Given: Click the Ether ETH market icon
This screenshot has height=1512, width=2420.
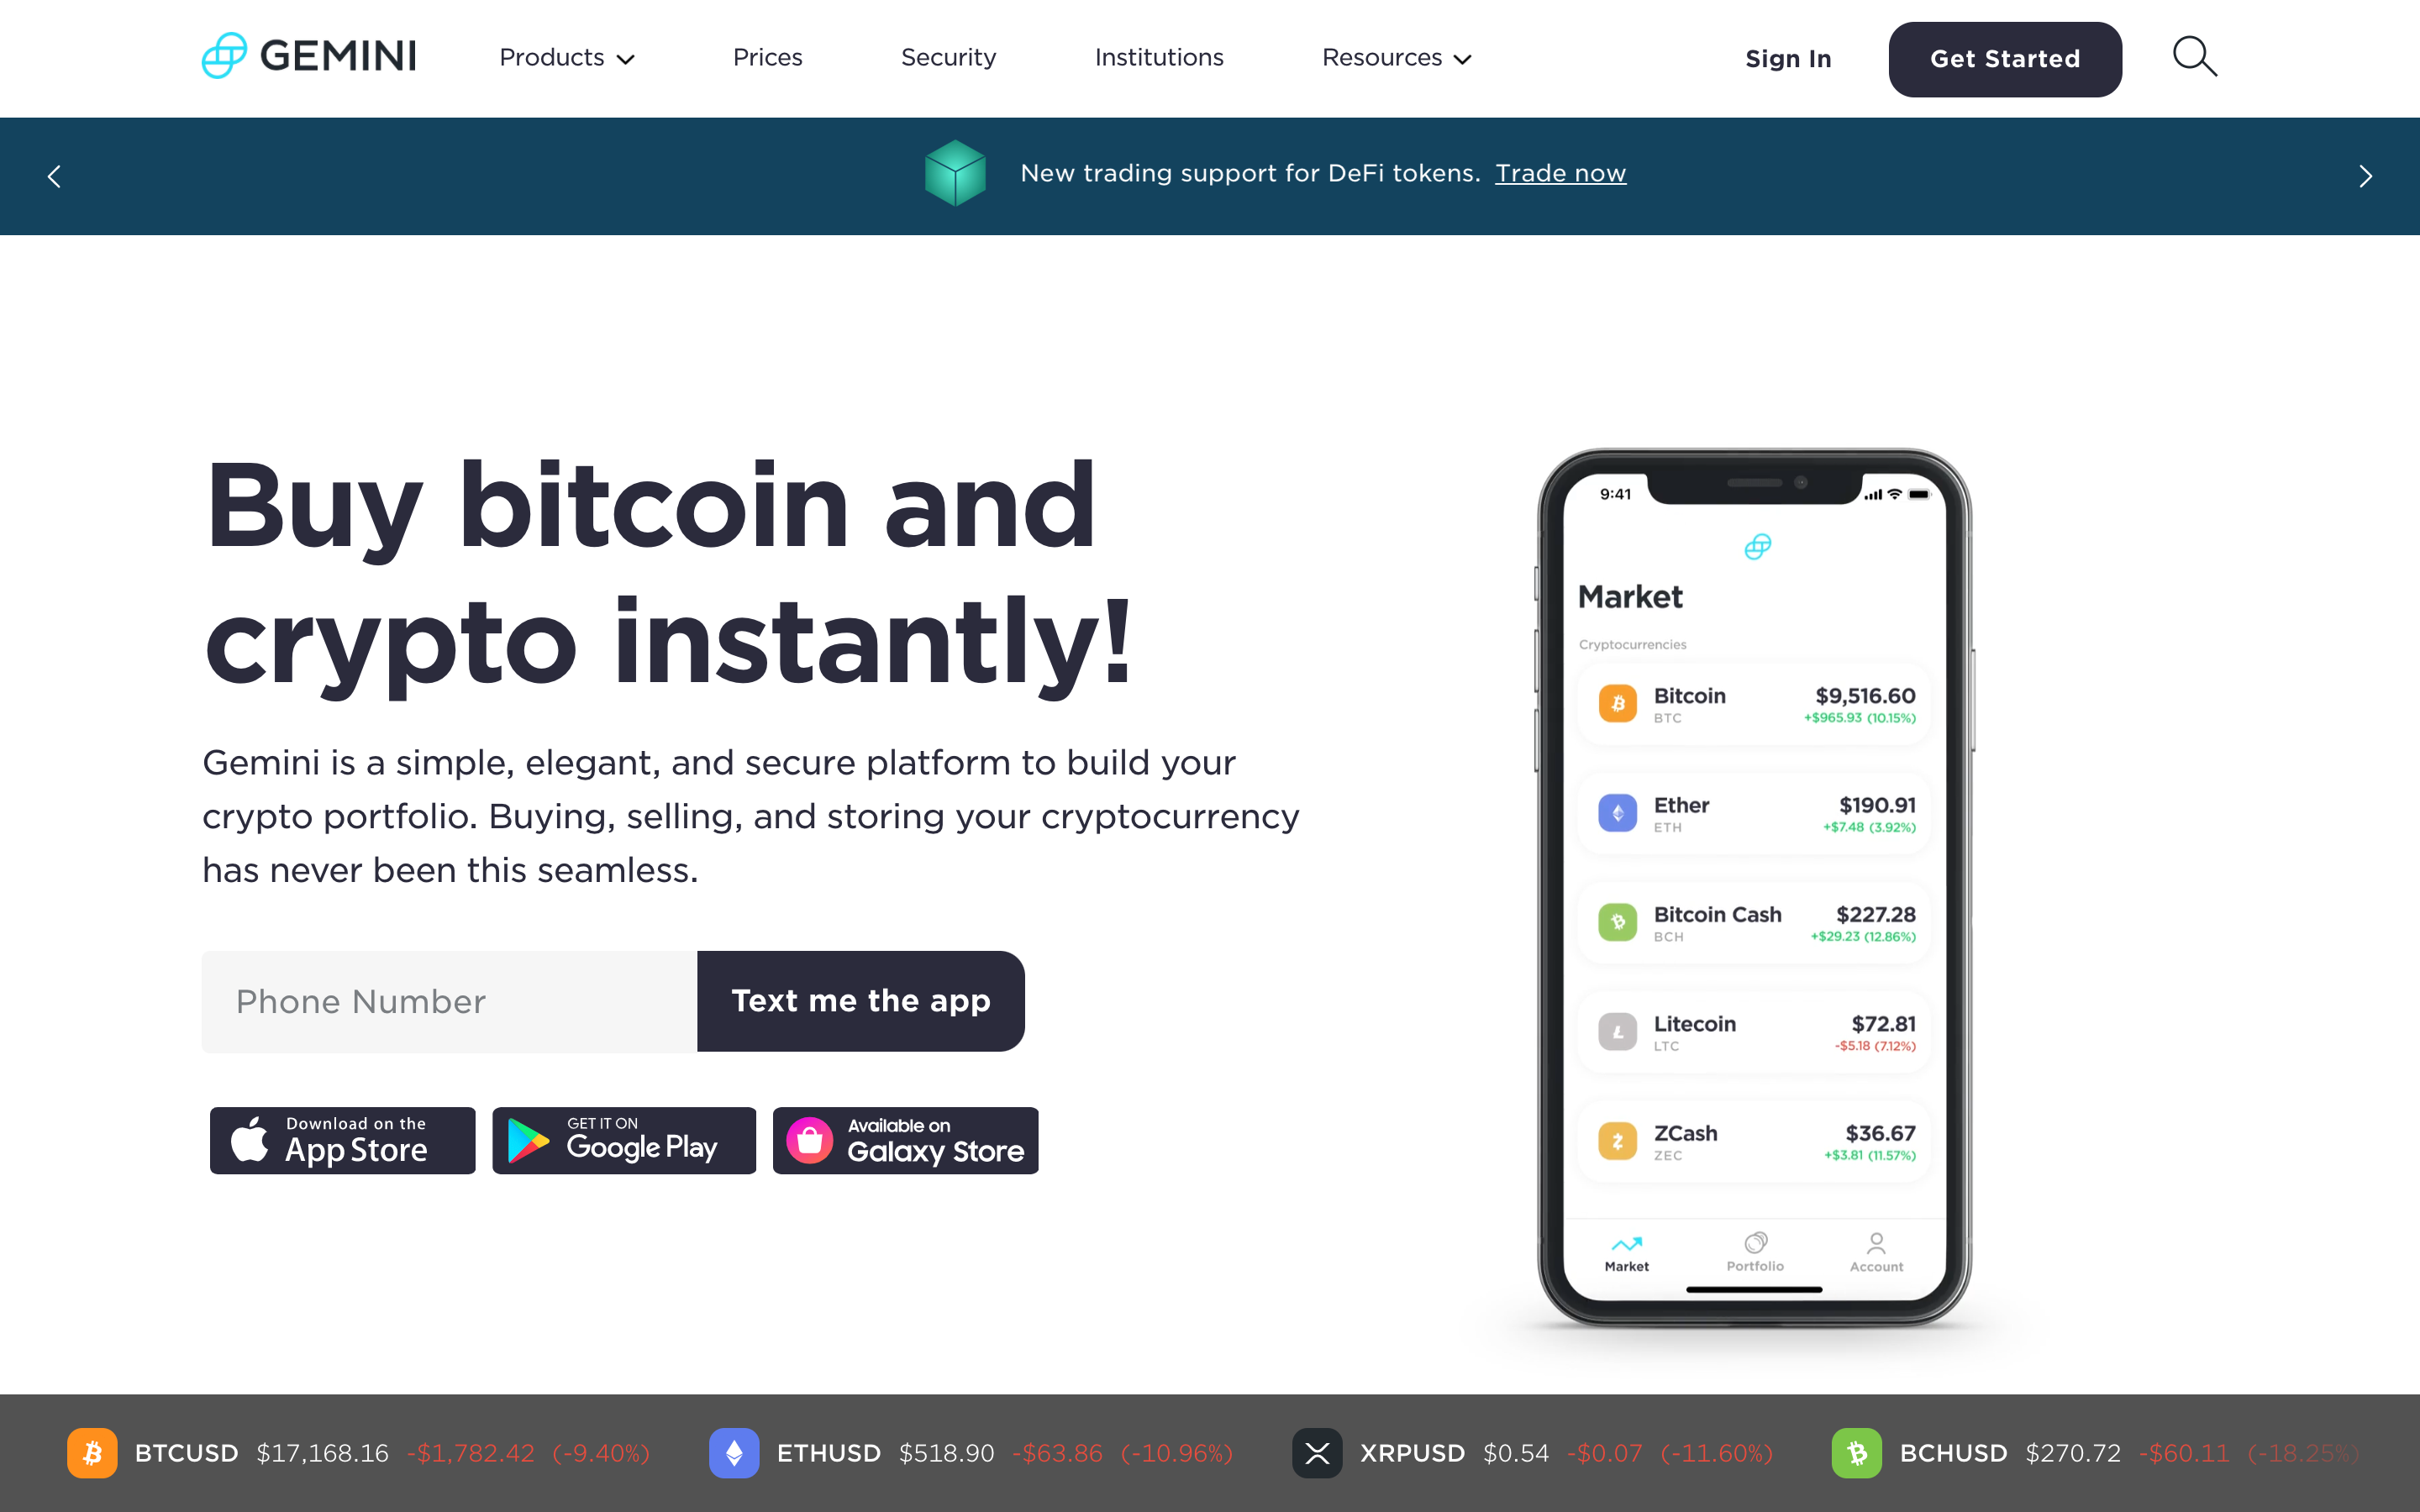Looking at the screenshot, I should (x=1618, y=816).
